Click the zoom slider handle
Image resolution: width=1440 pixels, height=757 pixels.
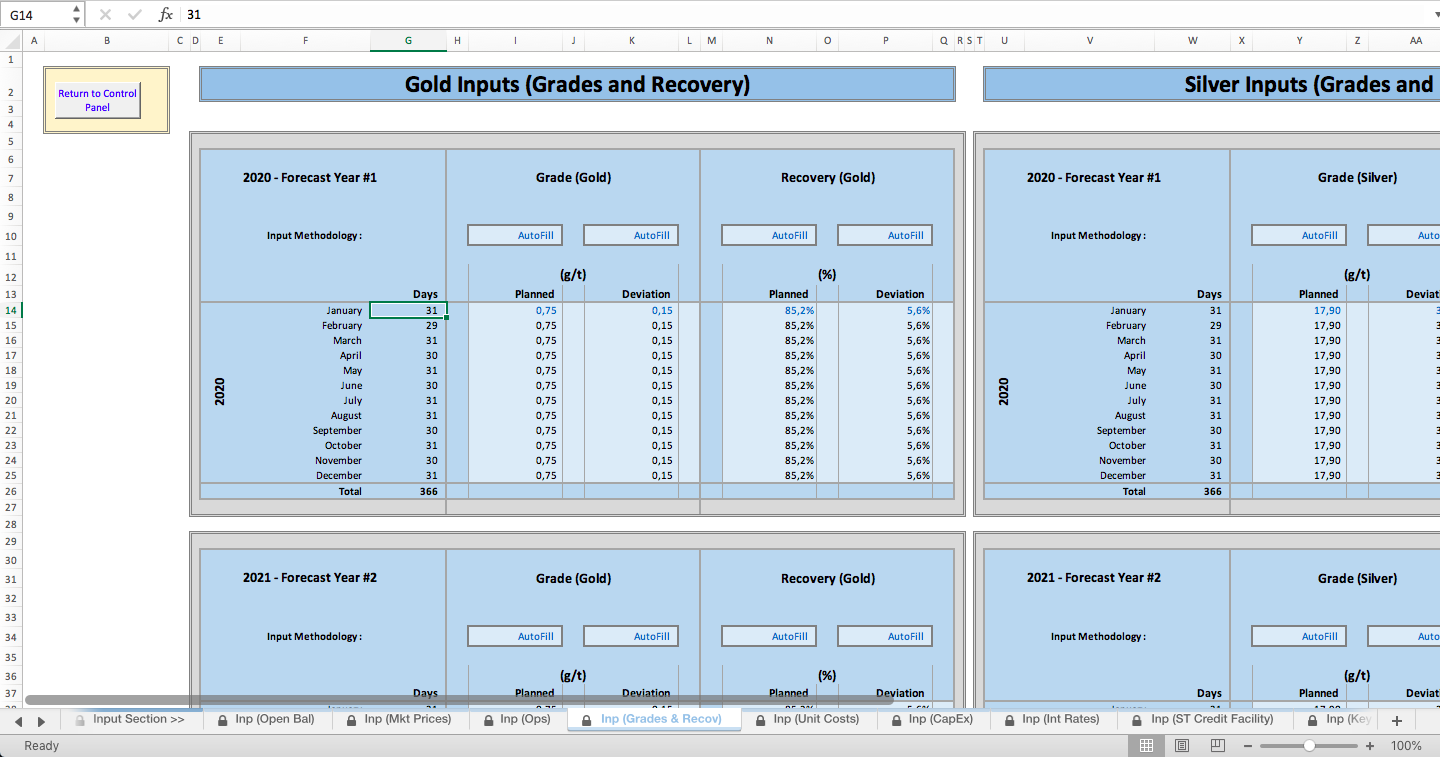pyautogui.click(x=1309, y=746)
